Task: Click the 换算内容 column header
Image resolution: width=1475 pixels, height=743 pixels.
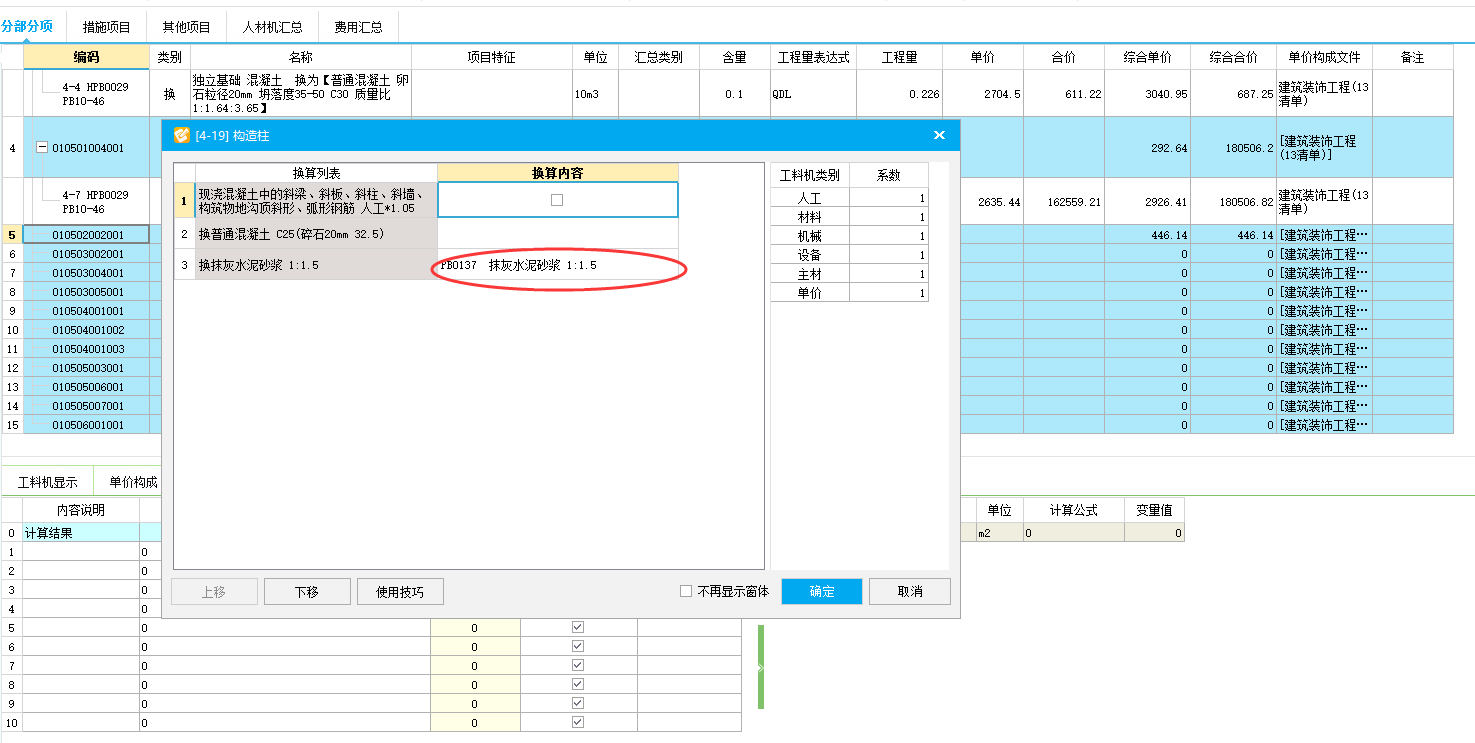Action: 558,173
